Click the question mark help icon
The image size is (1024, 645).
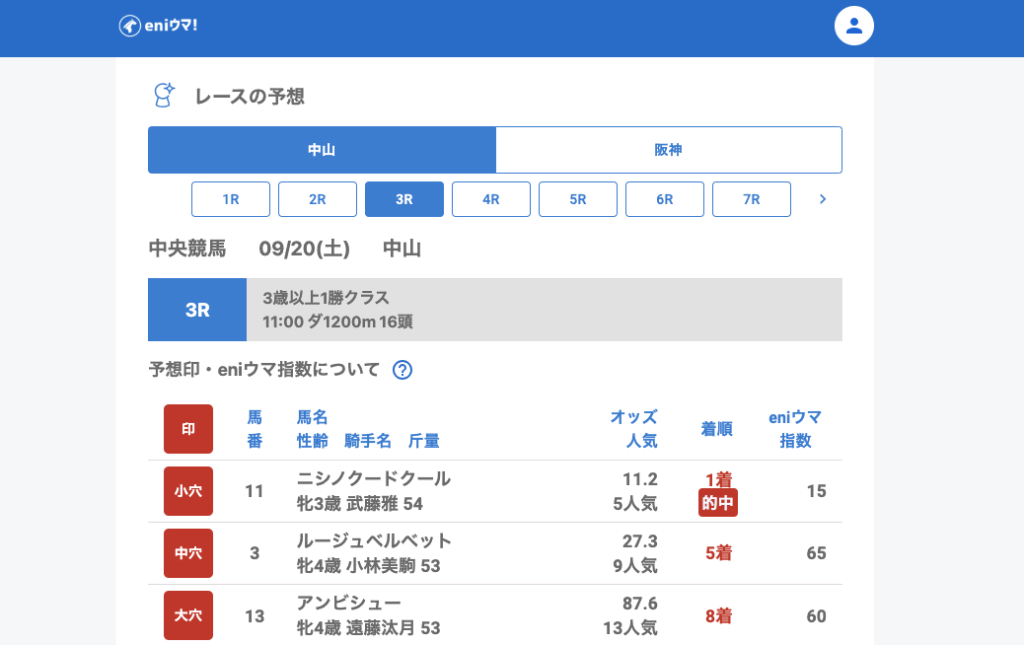point(402,370)
